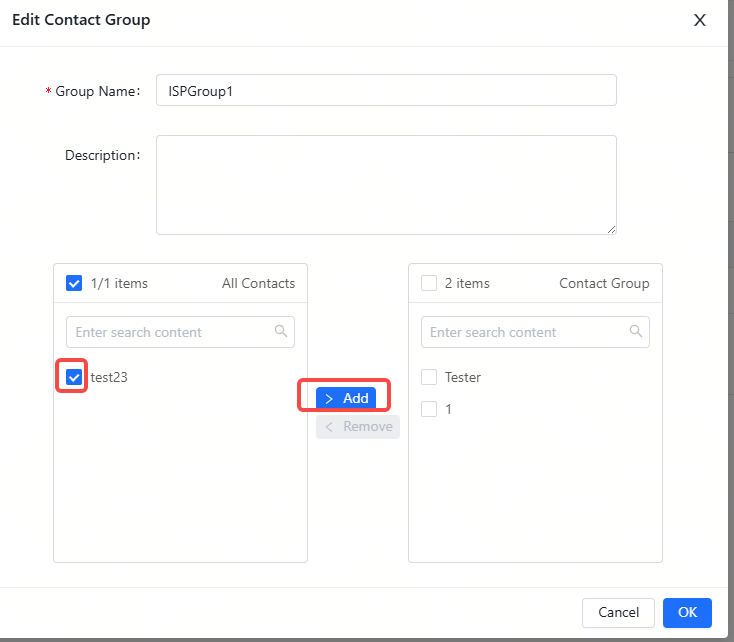
Task: Uncheck the test23 contact checkbox
Action: pyautogui.click(x=74, y=378)
